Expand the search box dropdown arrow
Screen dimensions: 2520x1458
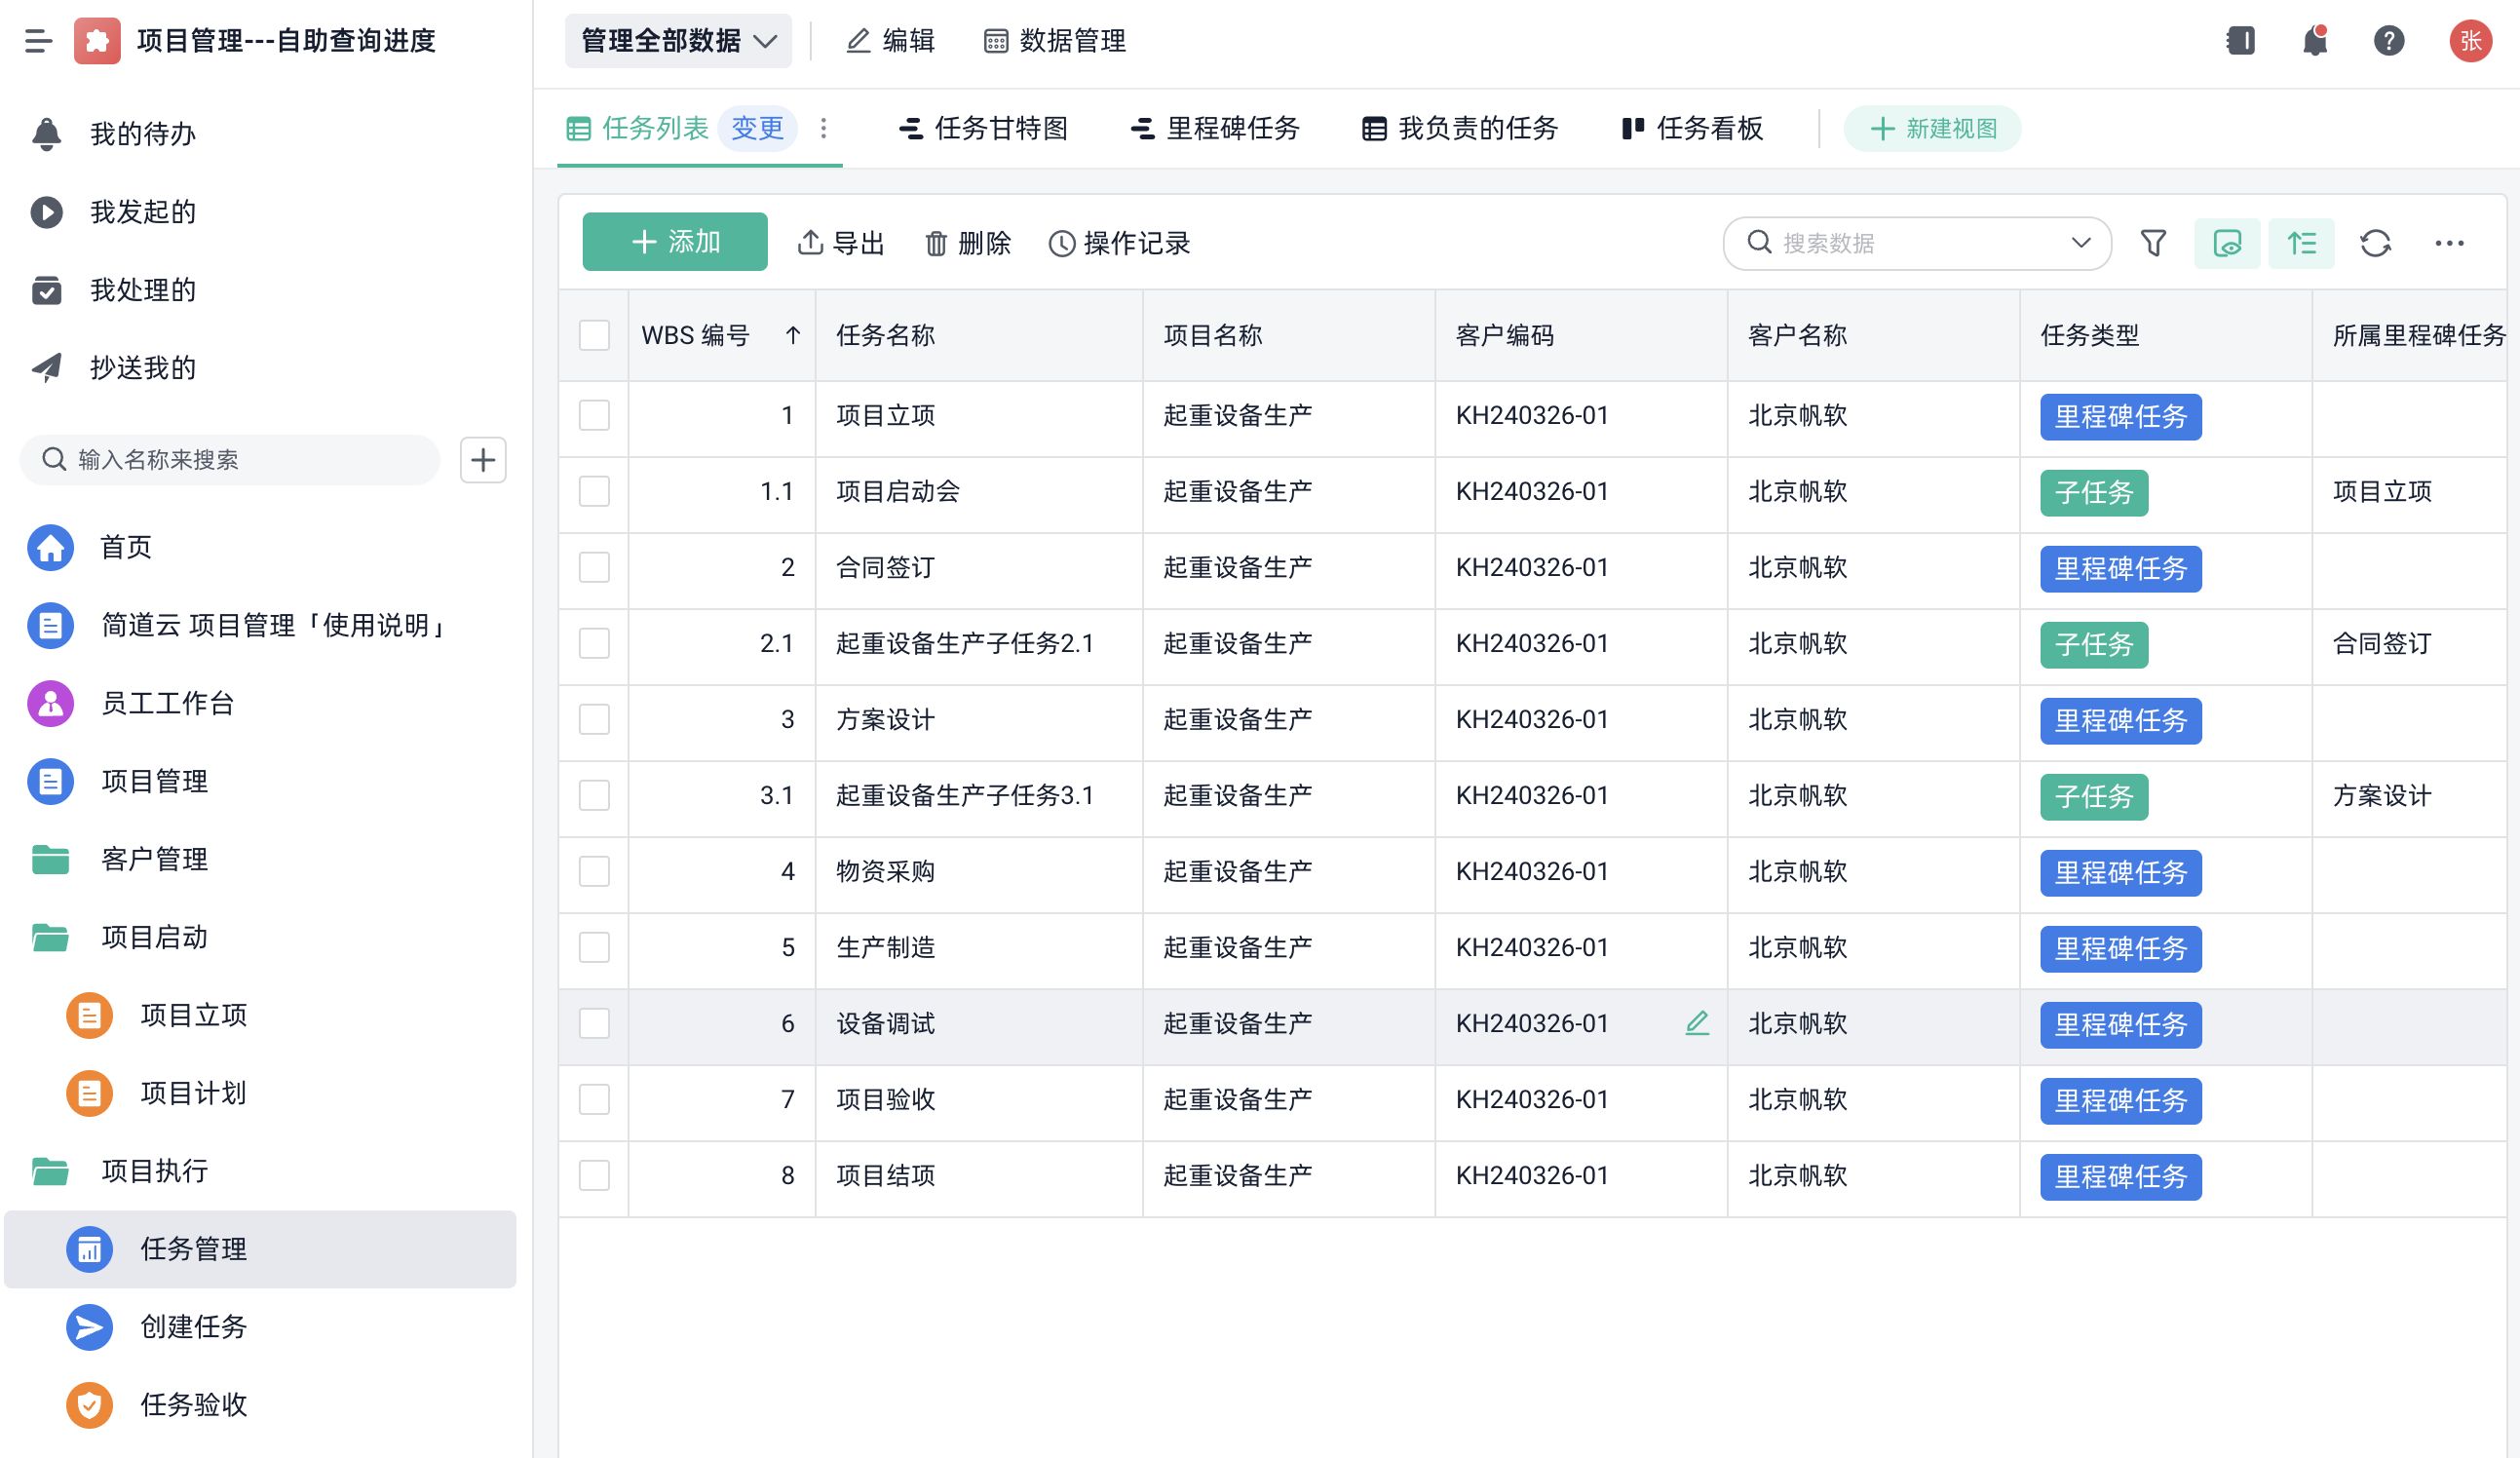point(2081,243)
